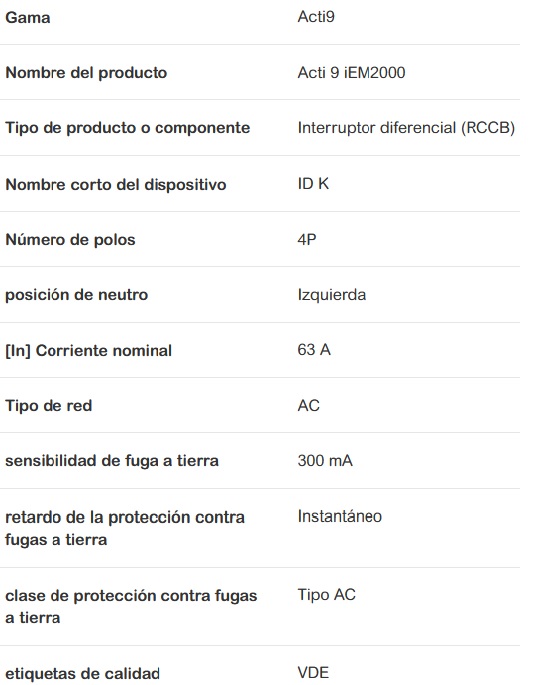Image resolution: width=540 pixels, height=685 pixels.
Task: Select the Izquierda value
Action: click(332, 295)
